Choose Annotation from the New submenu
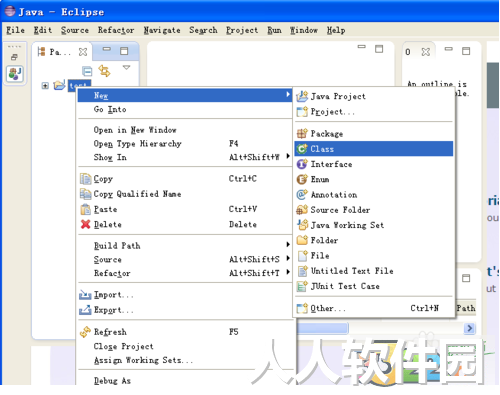 pos(373,195)
